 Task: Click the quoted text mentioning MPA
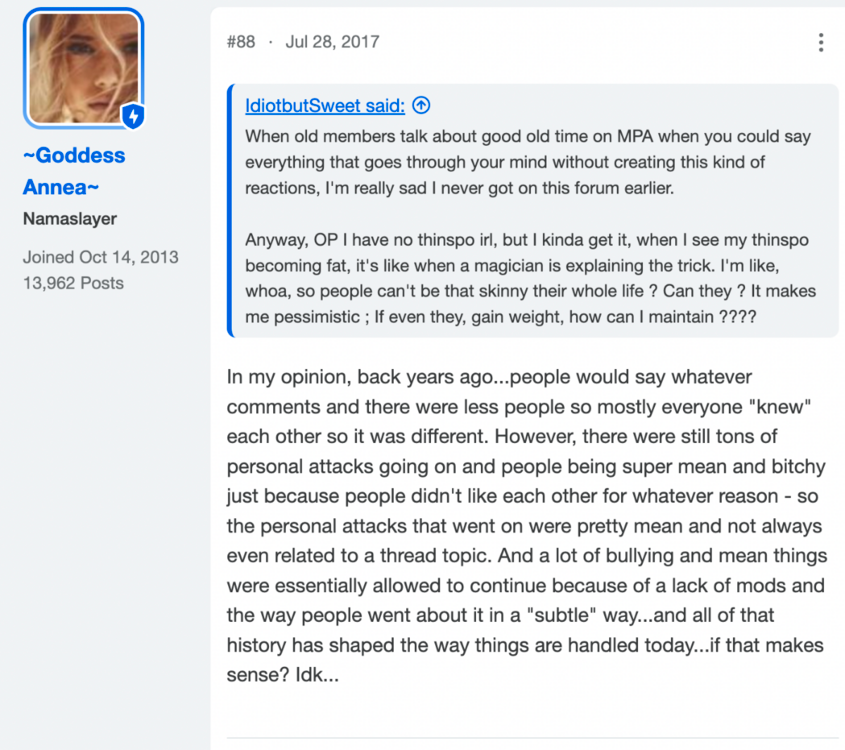pos(528,162)
